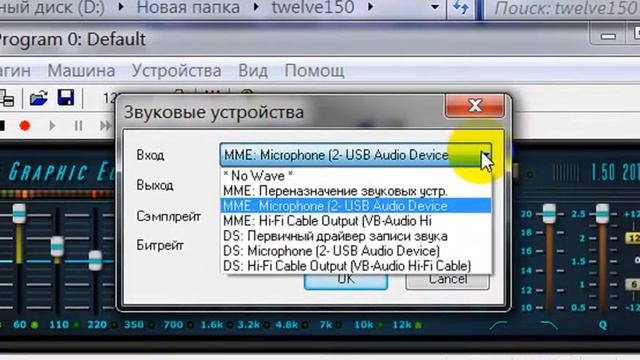
Task: Toggle the 4.8k band LED
Action: pos(305,325)
